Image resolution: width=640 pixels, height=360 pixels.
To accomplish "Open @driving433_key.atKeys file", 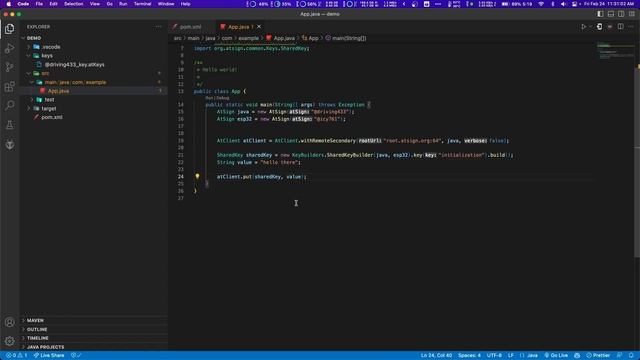I will (74, 64).
